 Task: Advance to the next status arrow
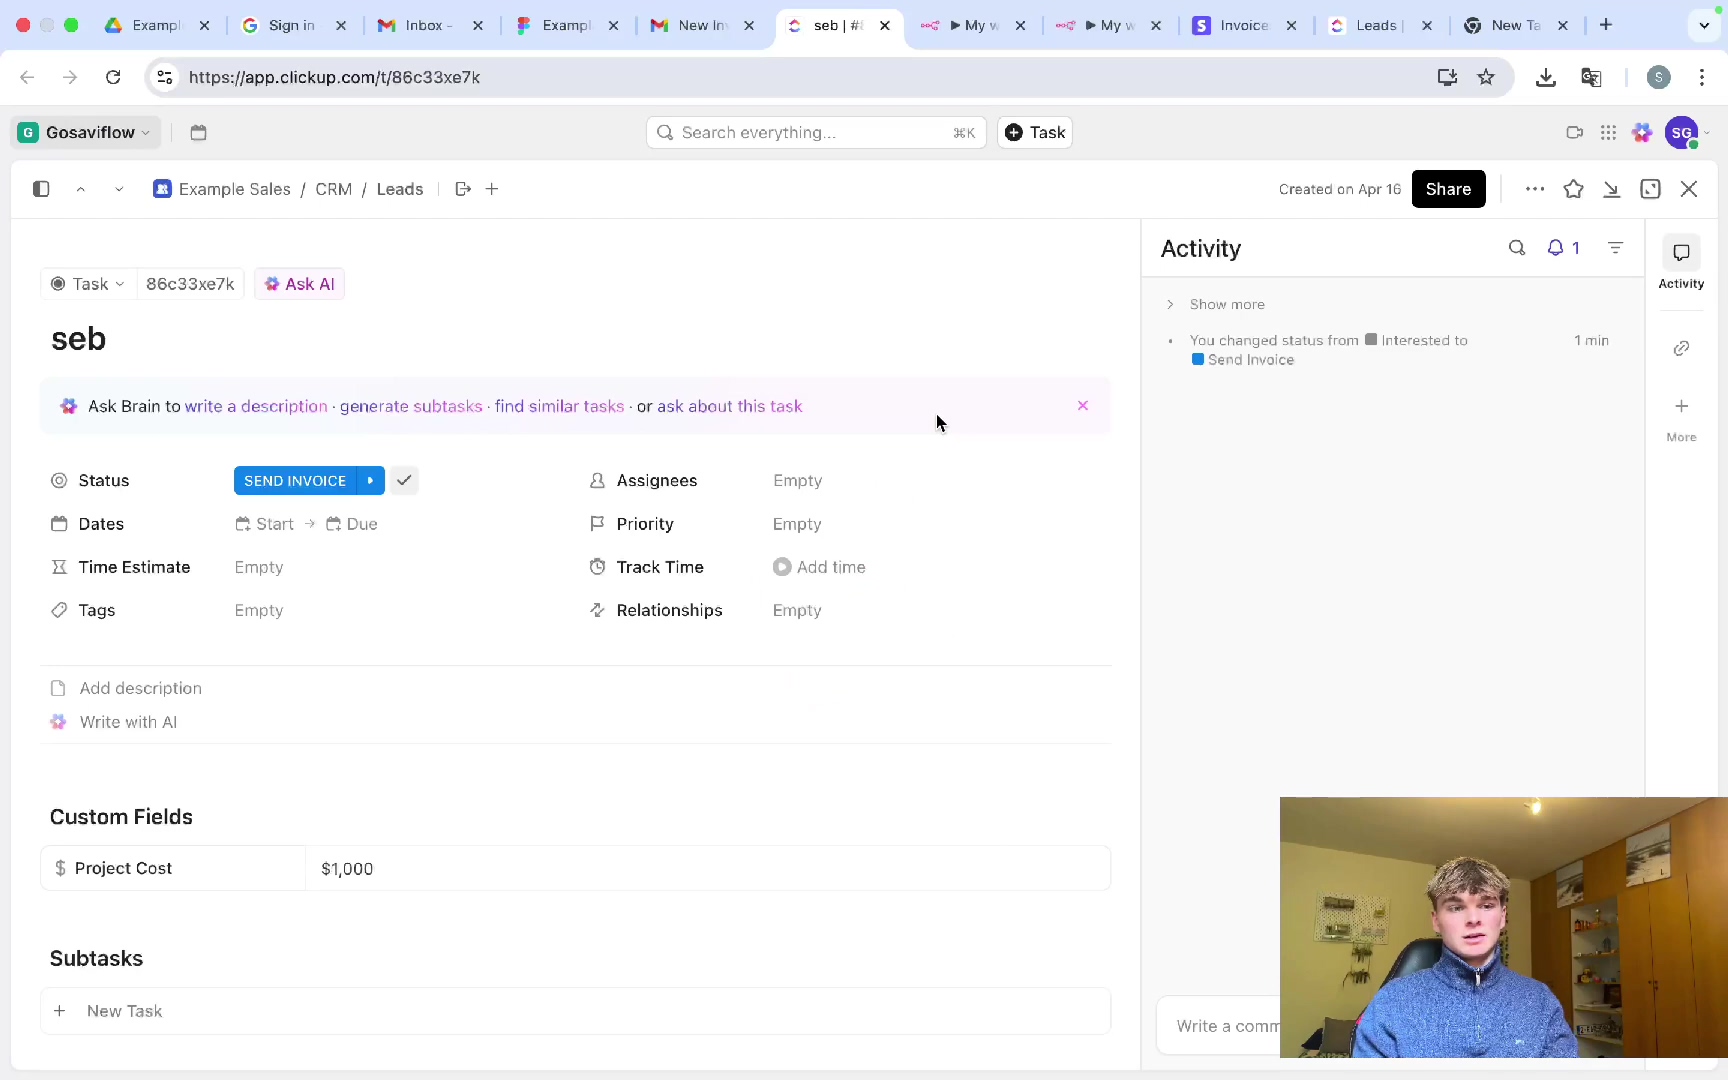point(371,481)
